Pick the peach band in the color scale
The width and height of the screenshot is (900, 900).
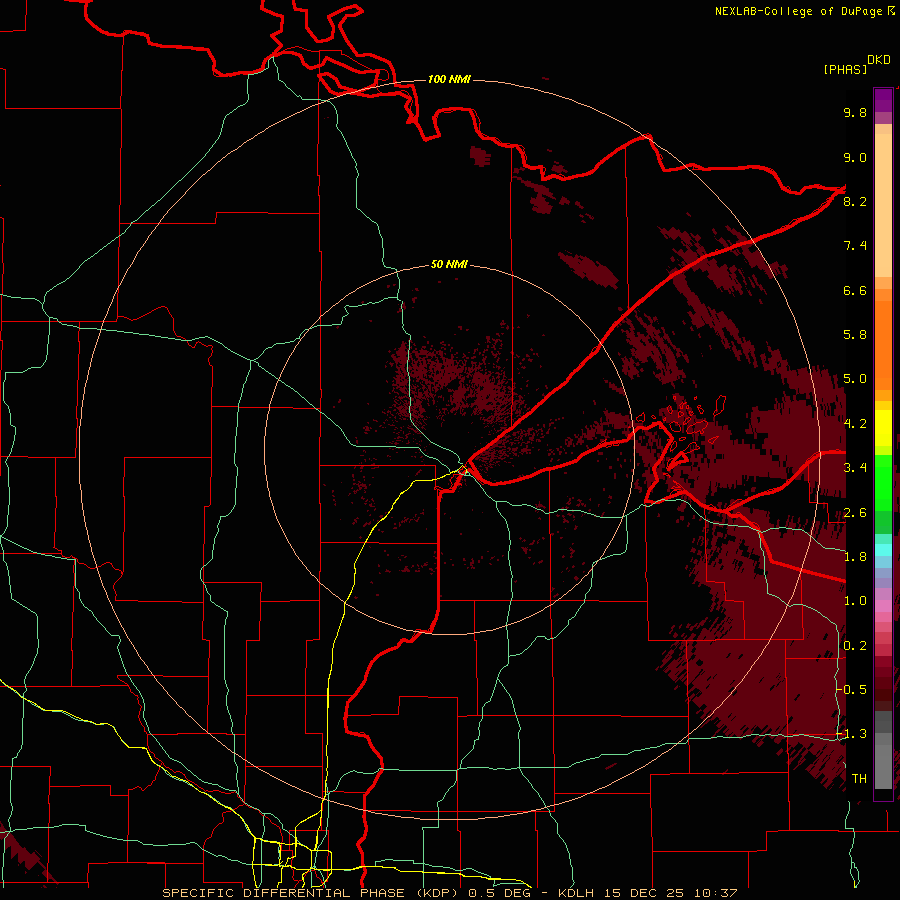[x=883, y=205]
